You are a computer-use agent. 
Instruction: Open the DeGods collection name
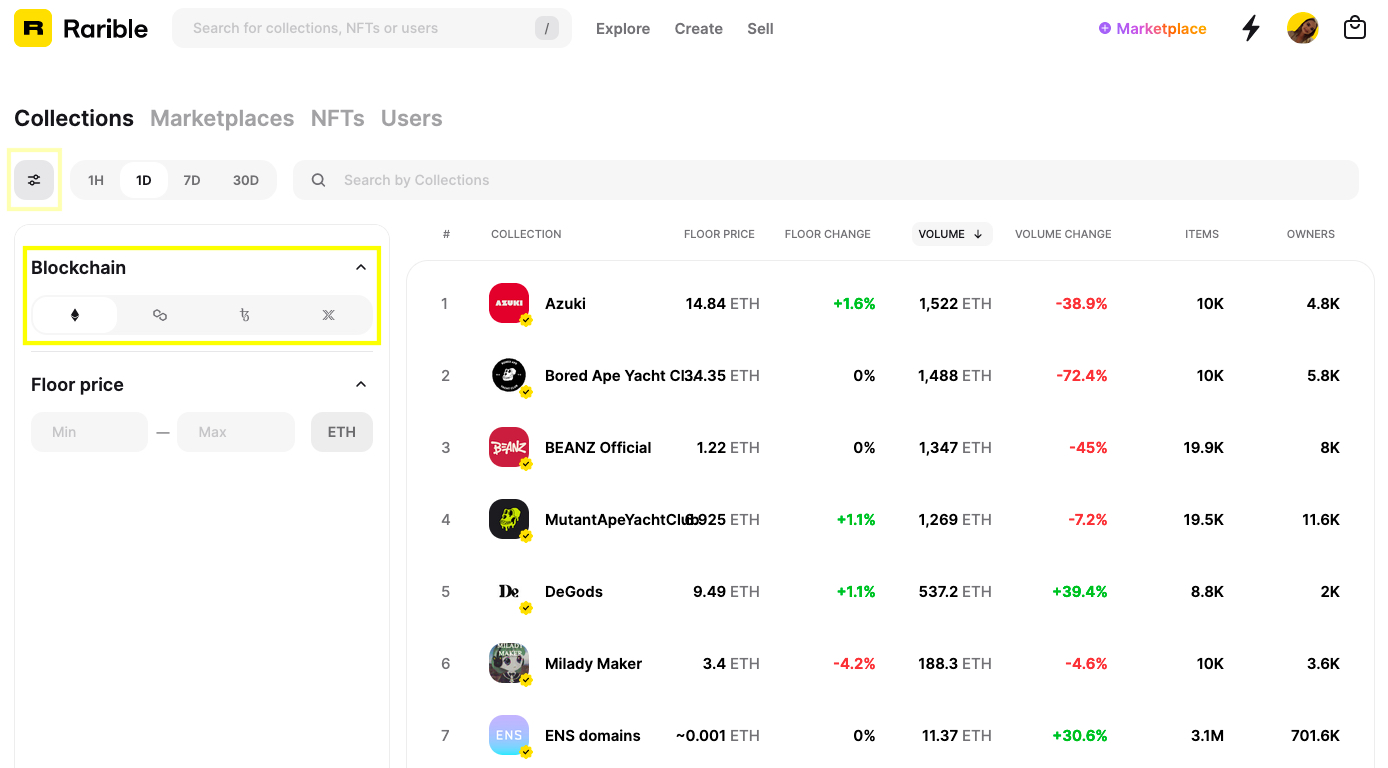[574, 591]
